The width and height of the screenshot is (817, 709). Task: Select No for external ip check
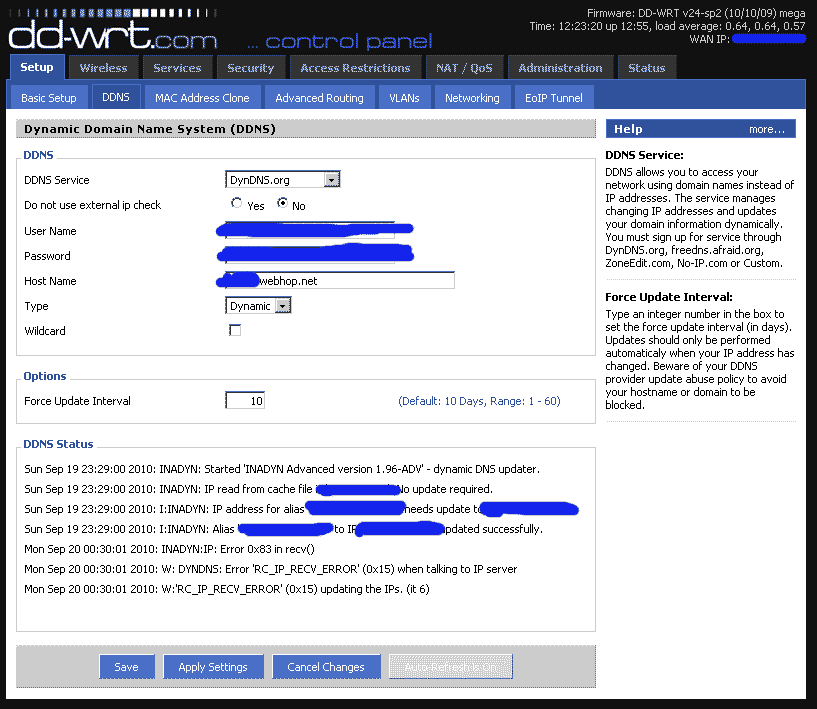(282, 203)
